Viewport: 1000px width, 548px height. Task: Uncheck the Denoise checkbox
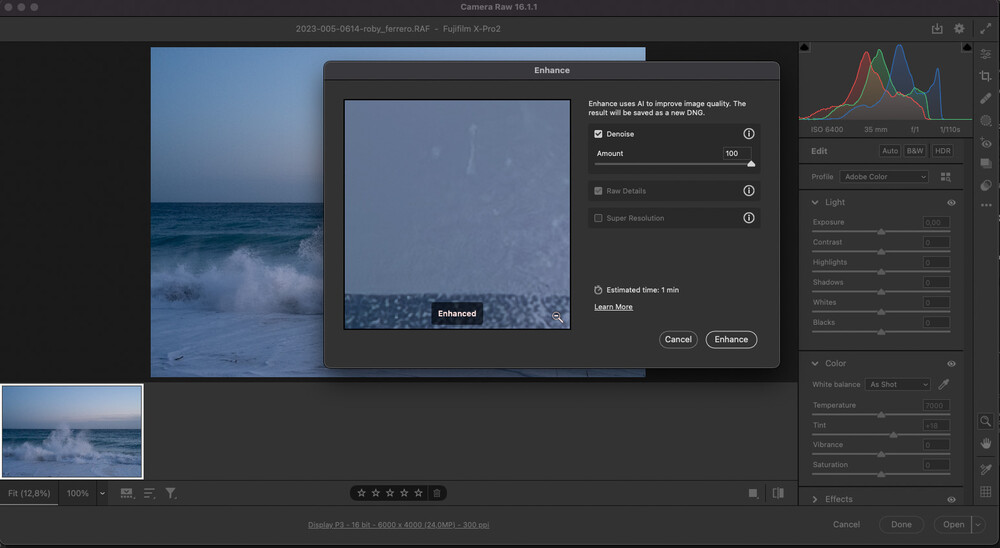pyautogui.click(x=598, y=134)
